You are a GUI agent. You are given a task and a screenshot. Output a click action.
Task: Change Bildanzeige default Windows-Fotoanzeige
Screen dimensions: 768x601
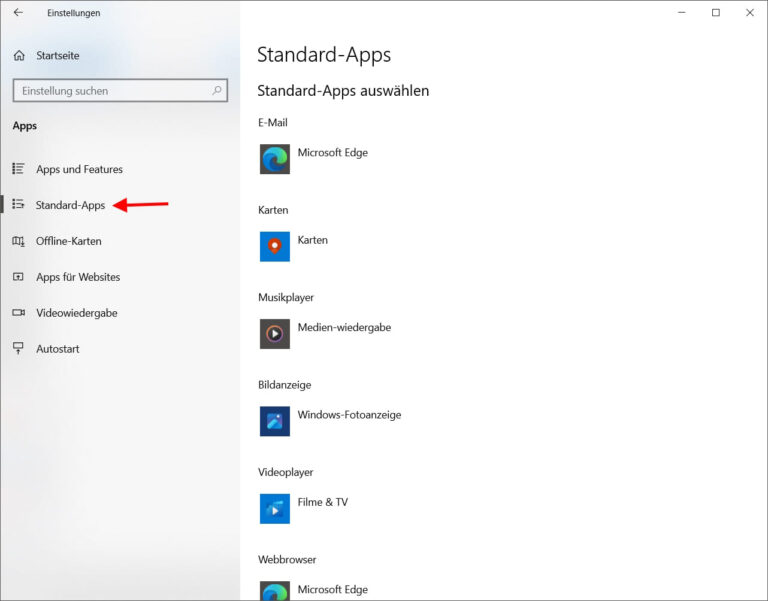pyautogui.click(x=331, y=421)
